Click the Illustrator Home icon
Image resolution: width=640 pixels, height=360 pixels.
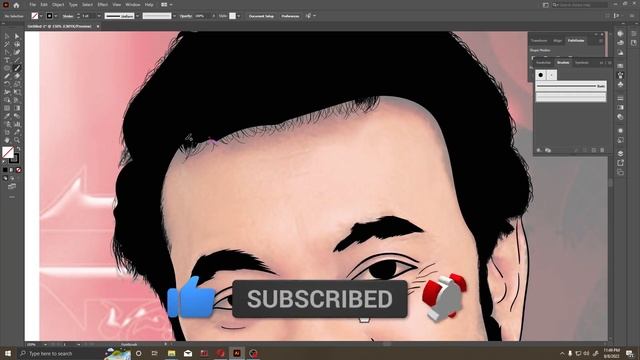16,5
